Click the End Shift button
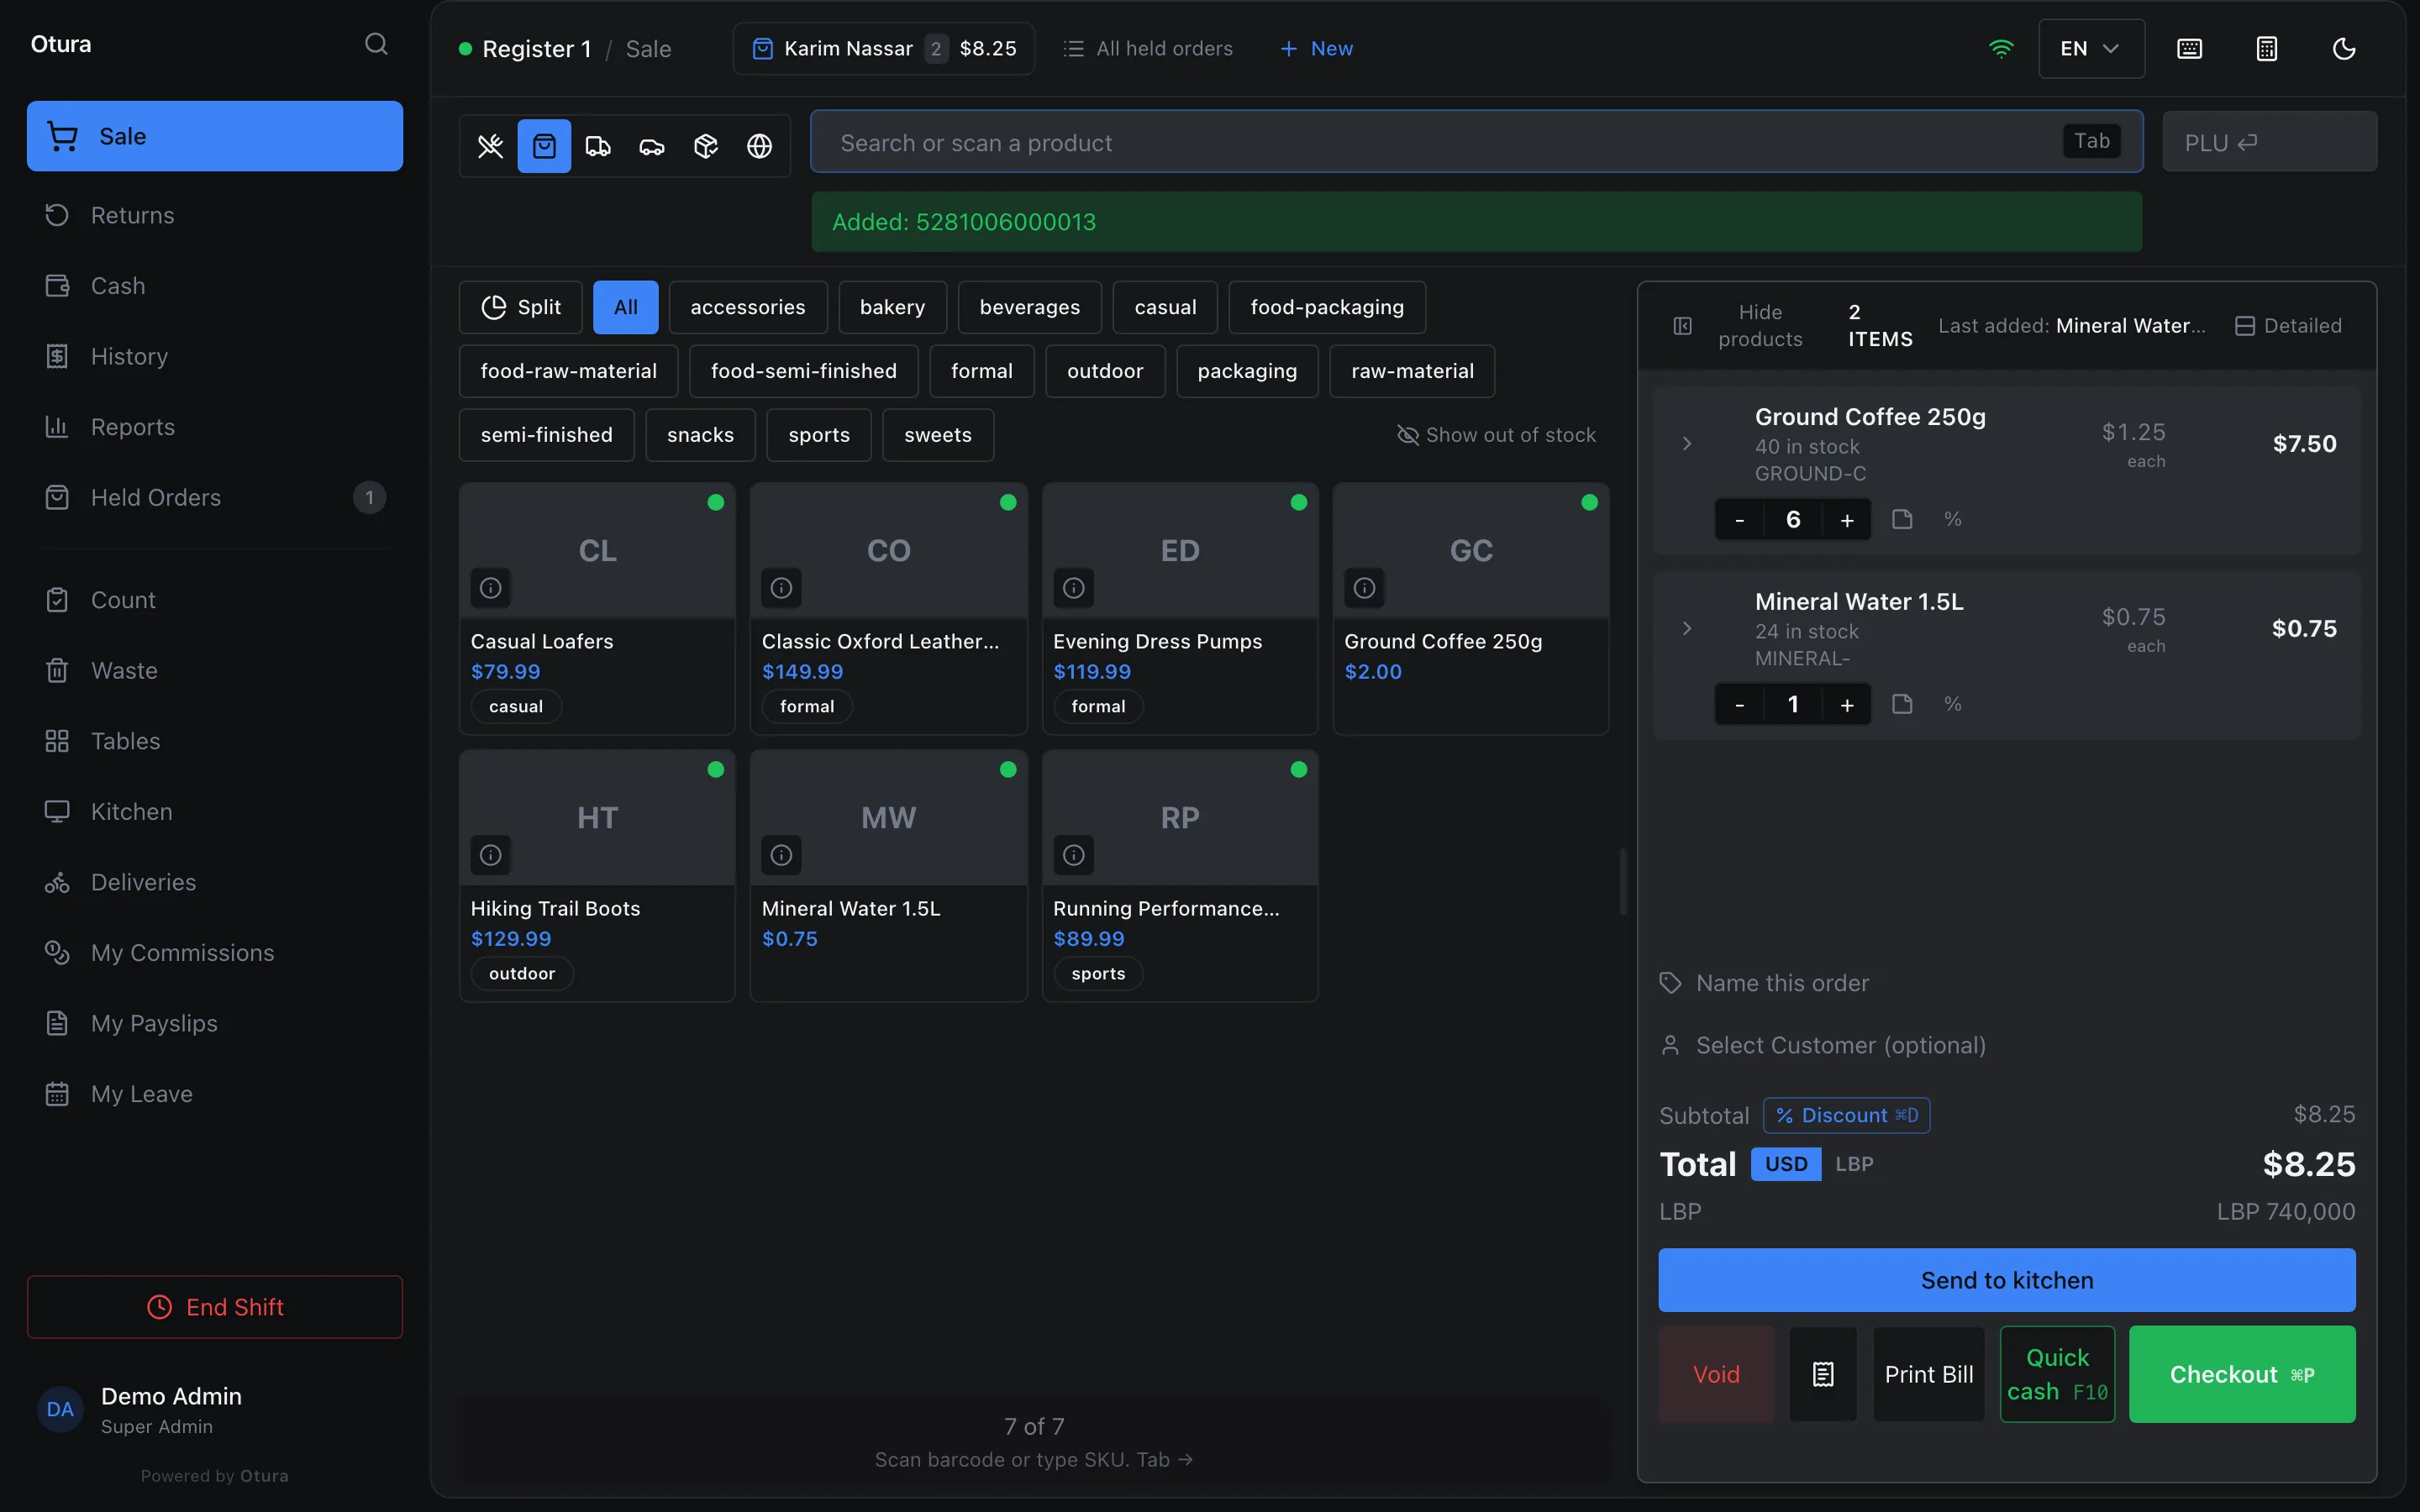 point(215,1307)
